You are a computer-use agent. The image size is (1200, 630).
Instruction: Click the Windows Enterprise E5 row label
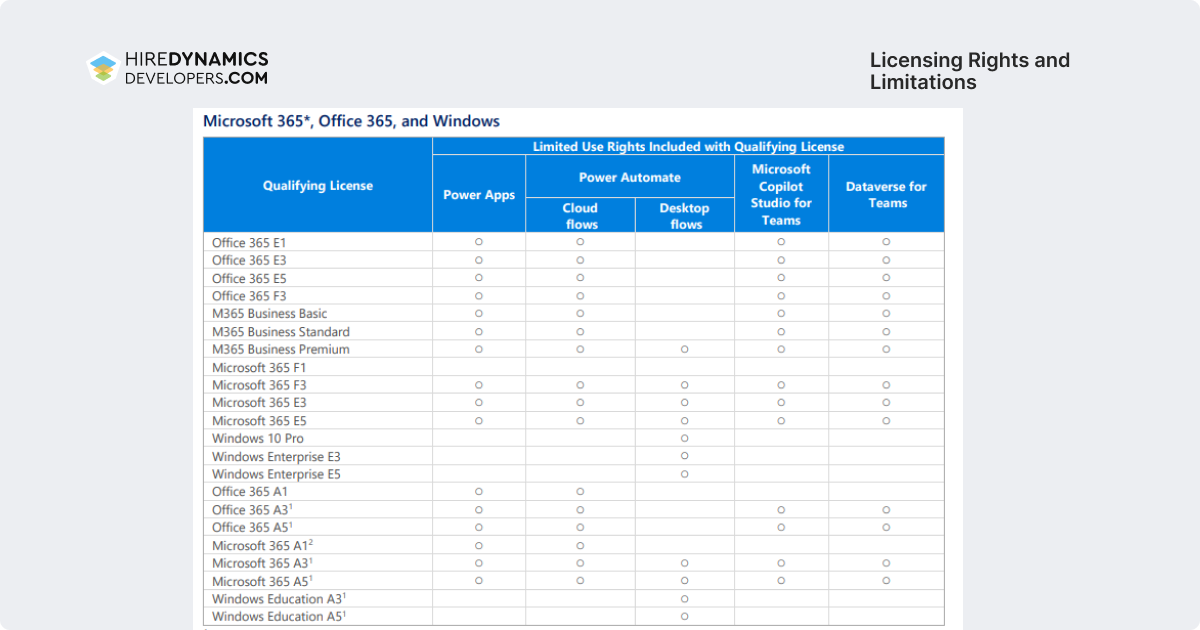pos(276,475)
